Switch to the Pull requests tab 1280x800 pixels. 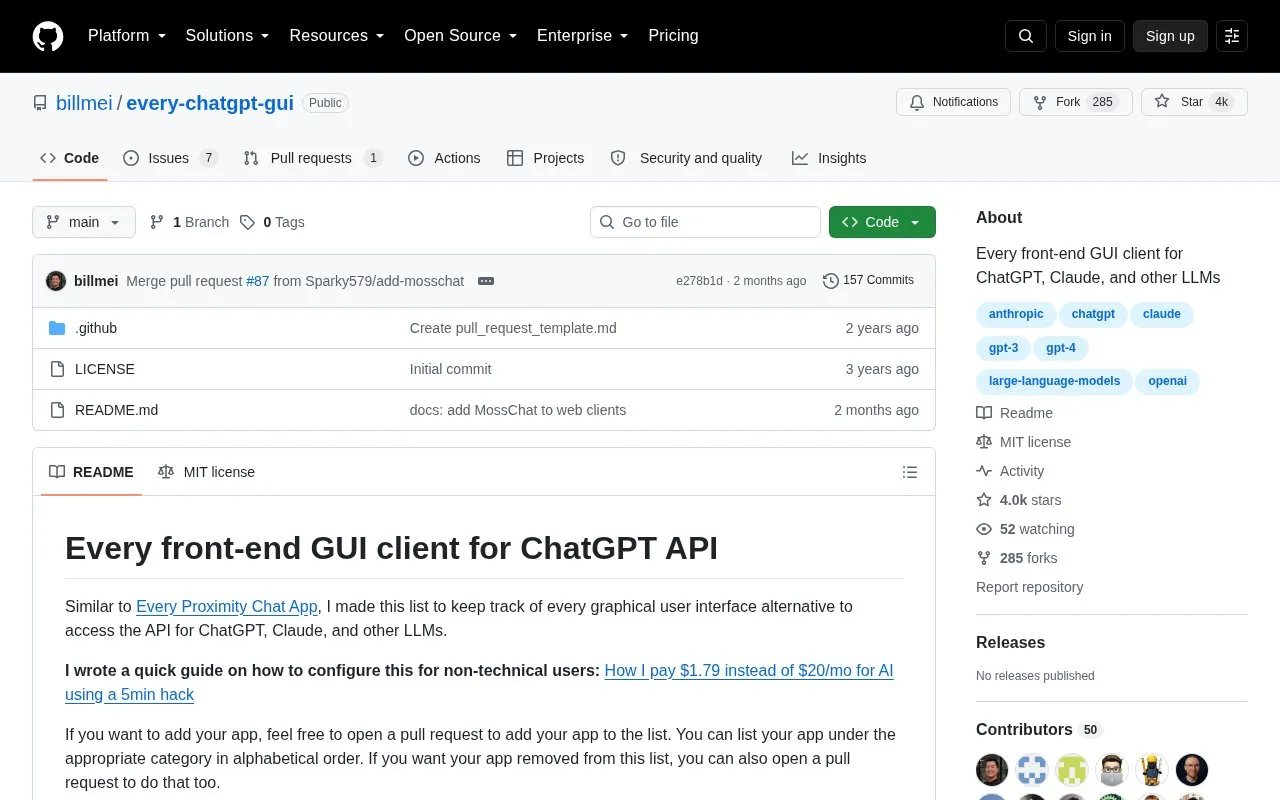pos(313,158)
